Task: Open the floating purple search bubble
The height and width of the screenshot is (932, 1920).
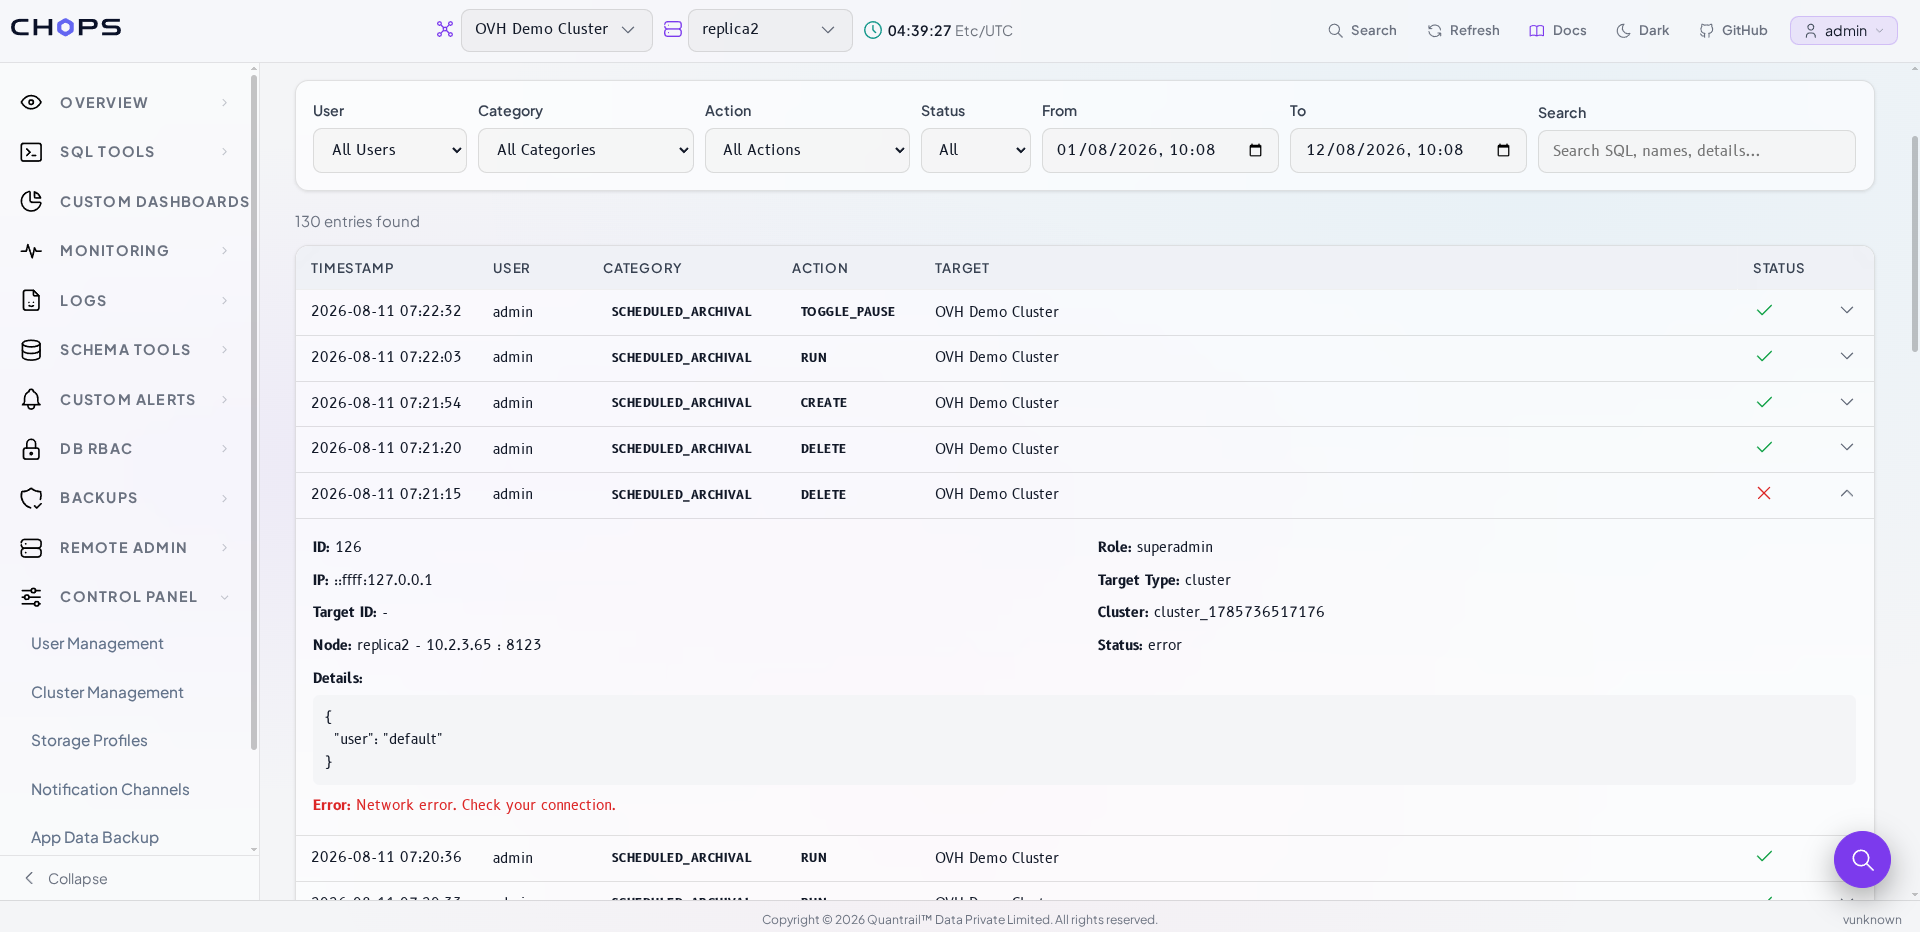Action: tap(1862, 859)
